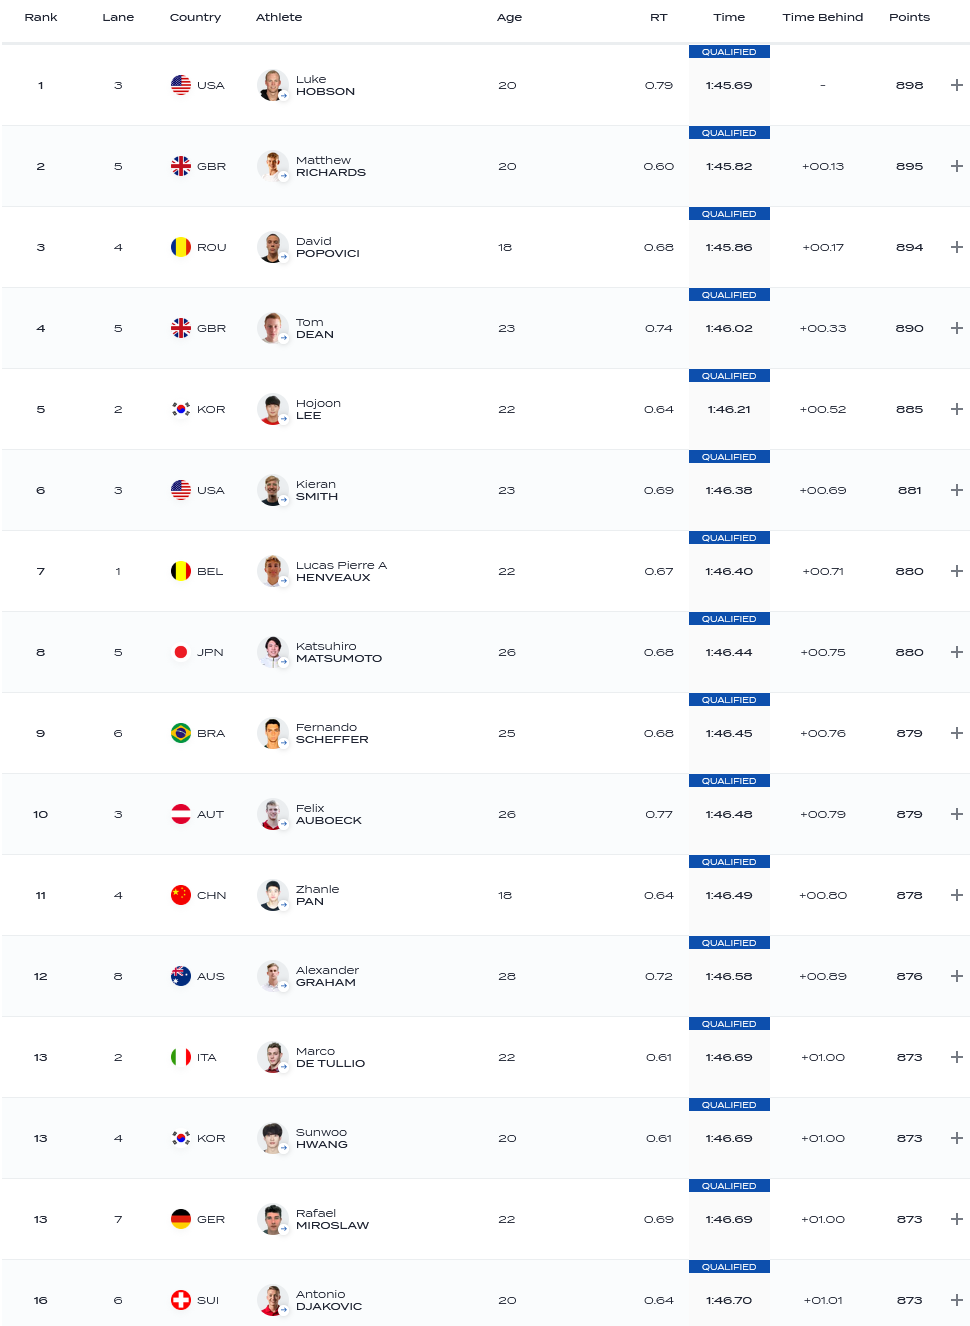Viewport: 970px width, 1326px height.
Task: Click the Qualified badge above Rafael Miroslaw's time
Action: (x=729, y=1186)
